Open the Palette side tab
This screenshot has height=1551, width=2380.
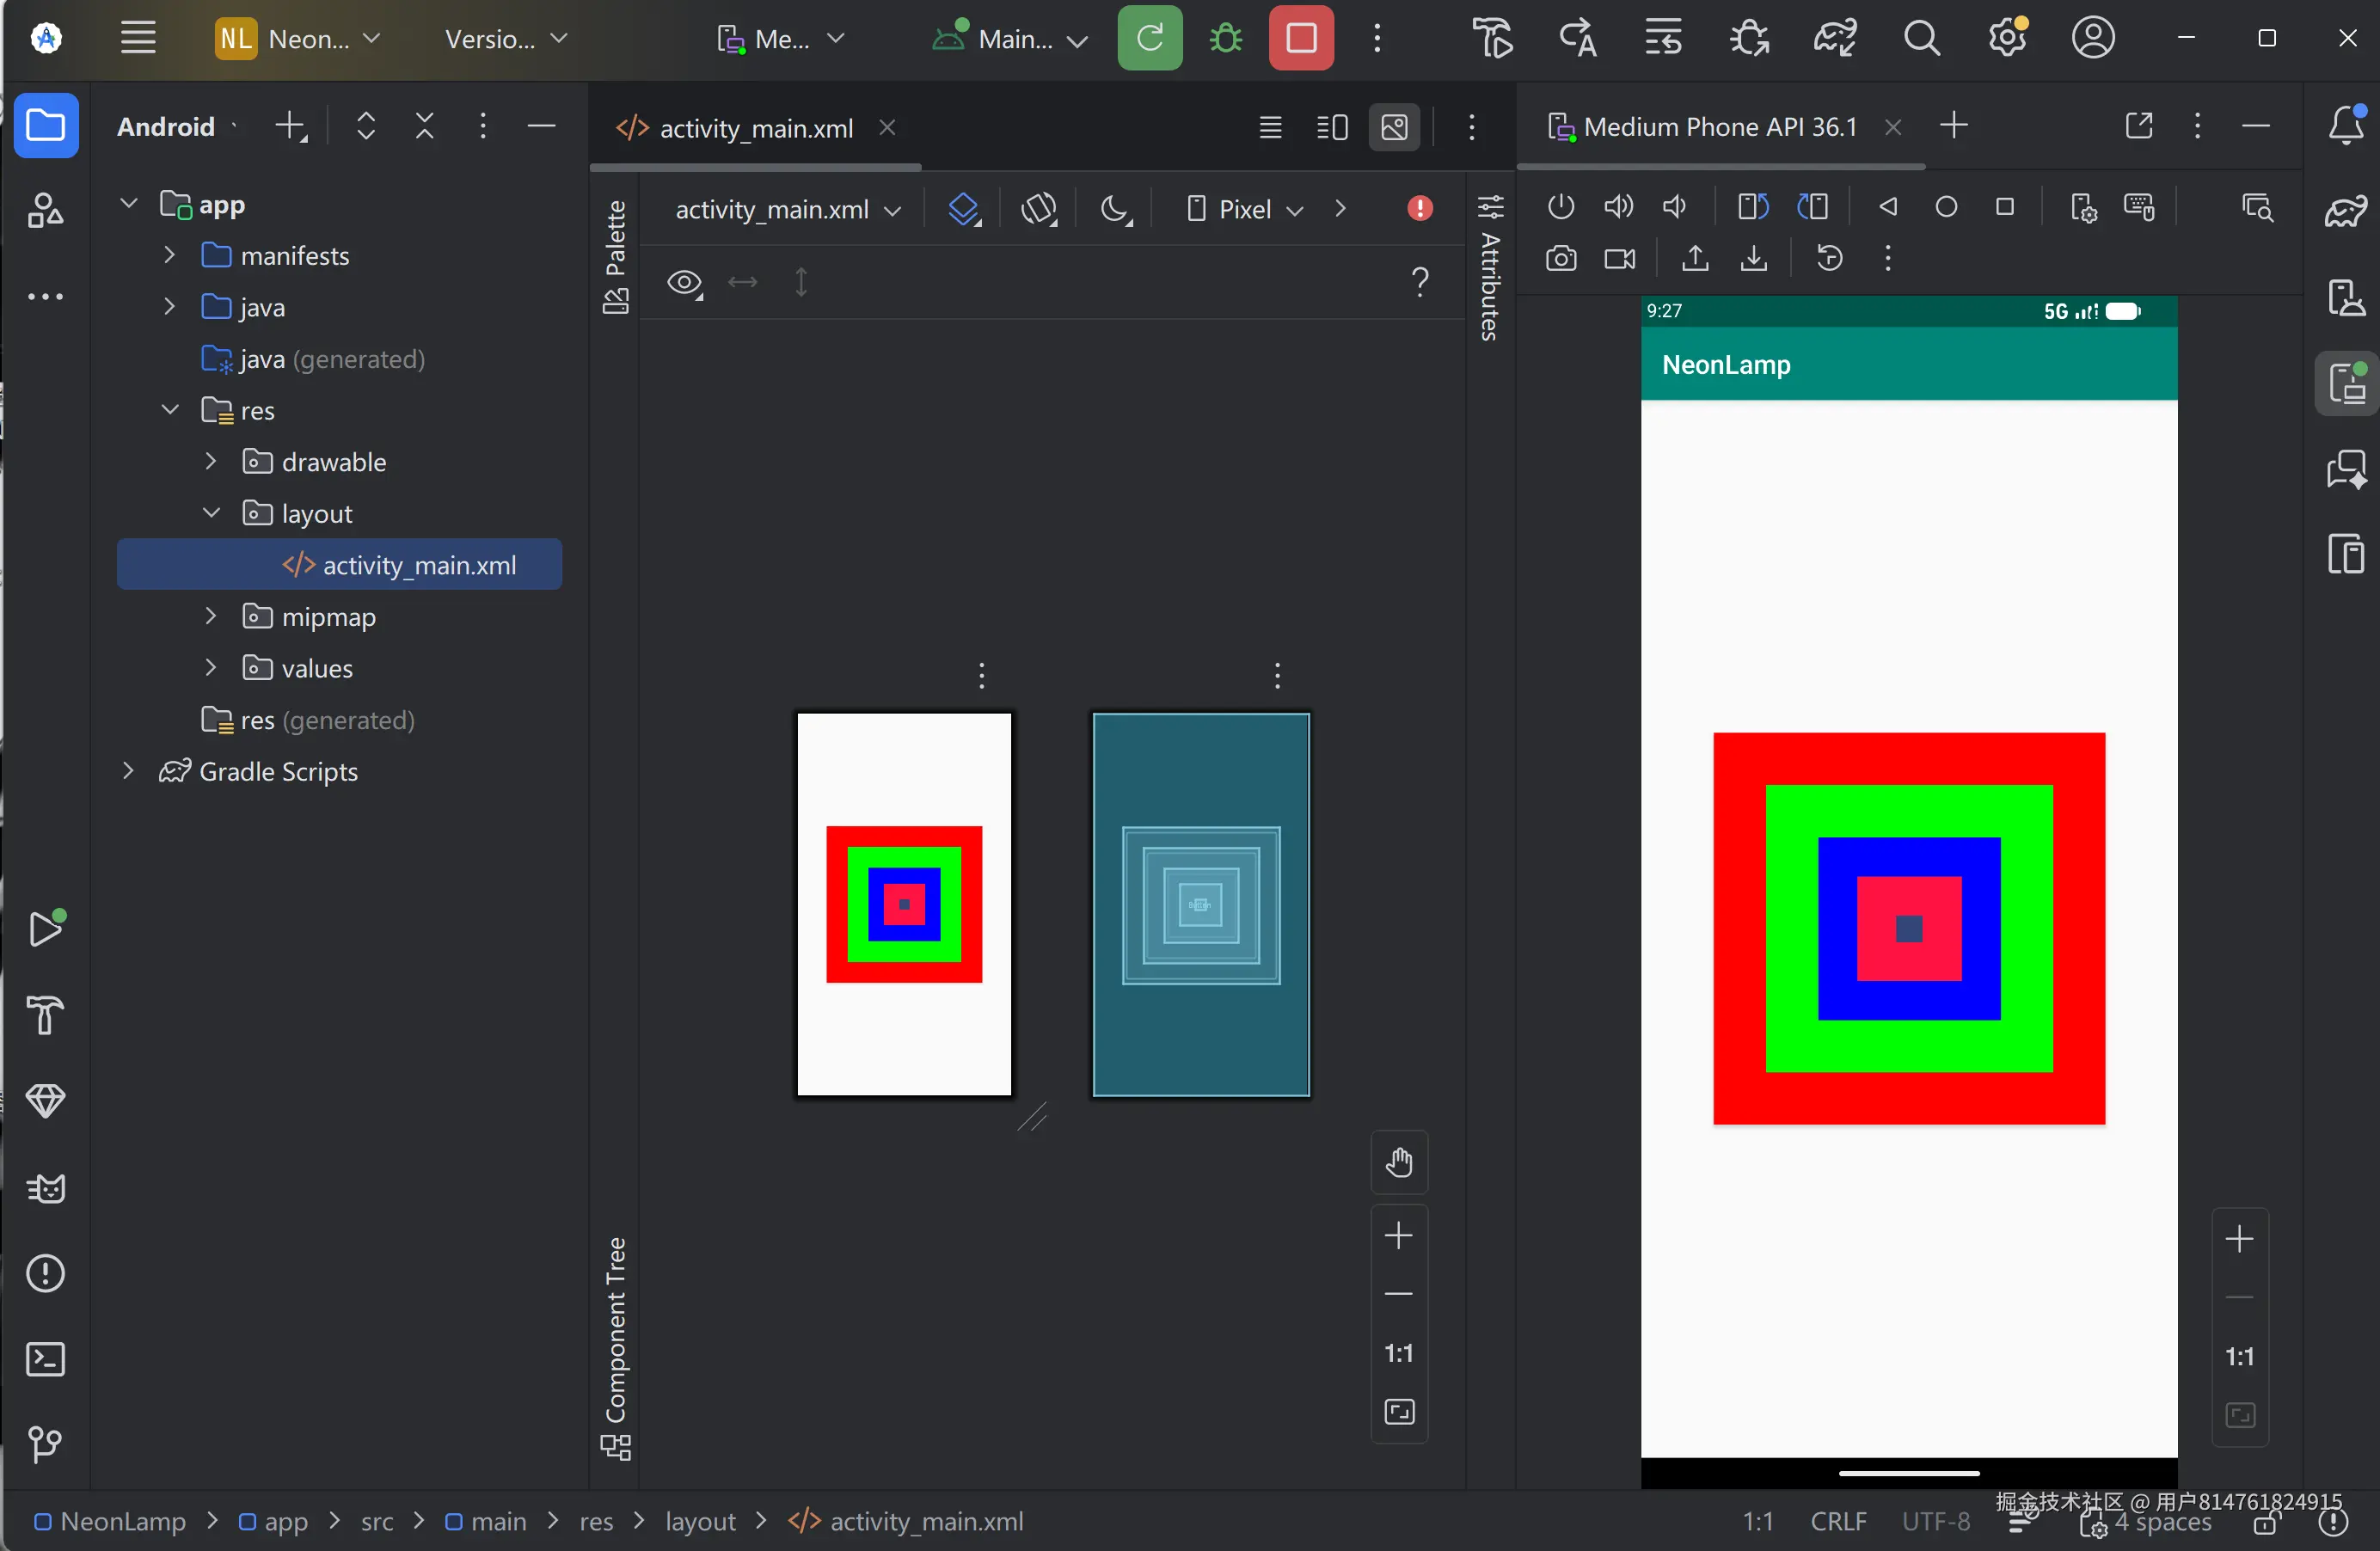[615, 257]
